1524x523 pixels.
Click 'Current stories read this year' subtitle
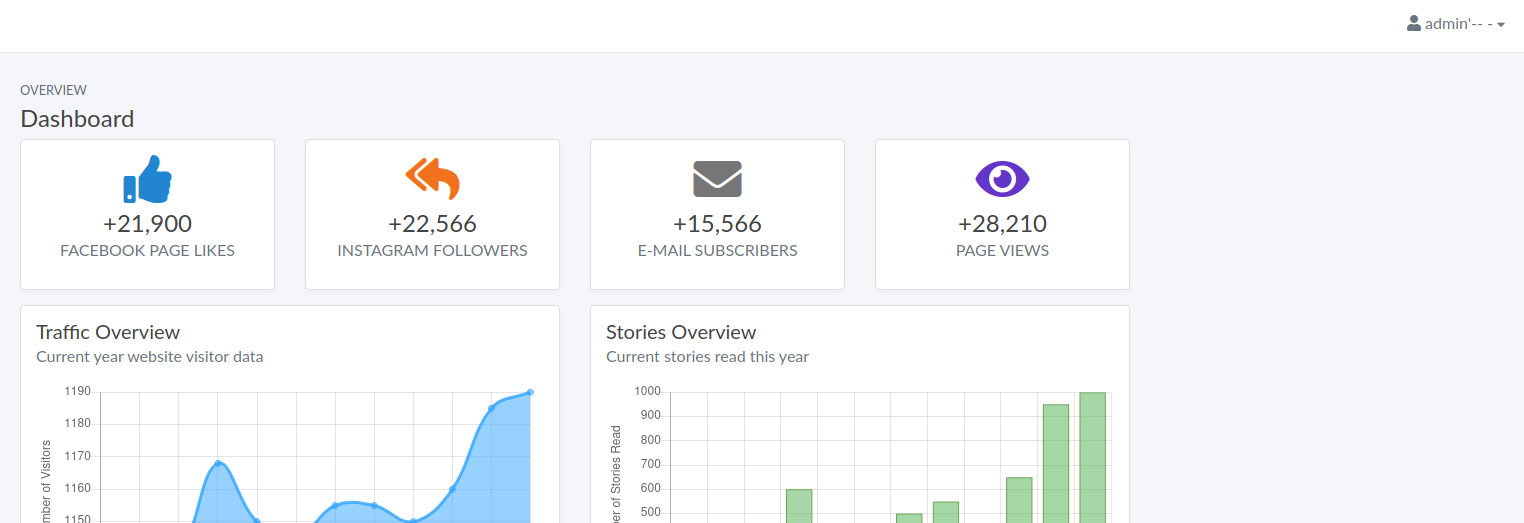[x=707, y=356]
